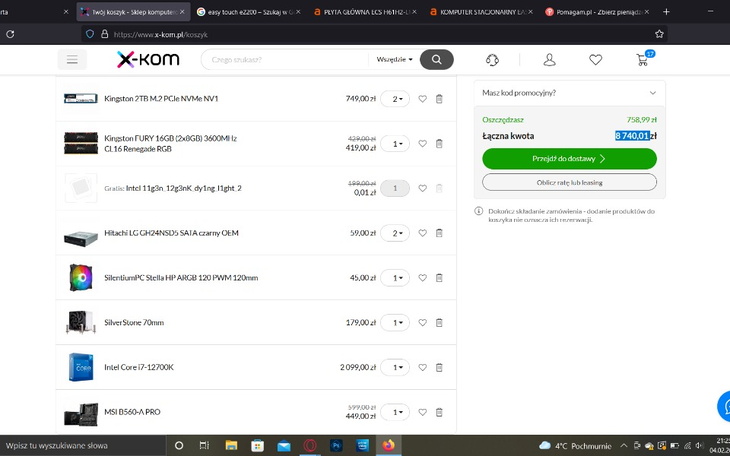This screenshot has width=730, height=456.
Task: Click the x-kom search input field
Action: [286, 60]
